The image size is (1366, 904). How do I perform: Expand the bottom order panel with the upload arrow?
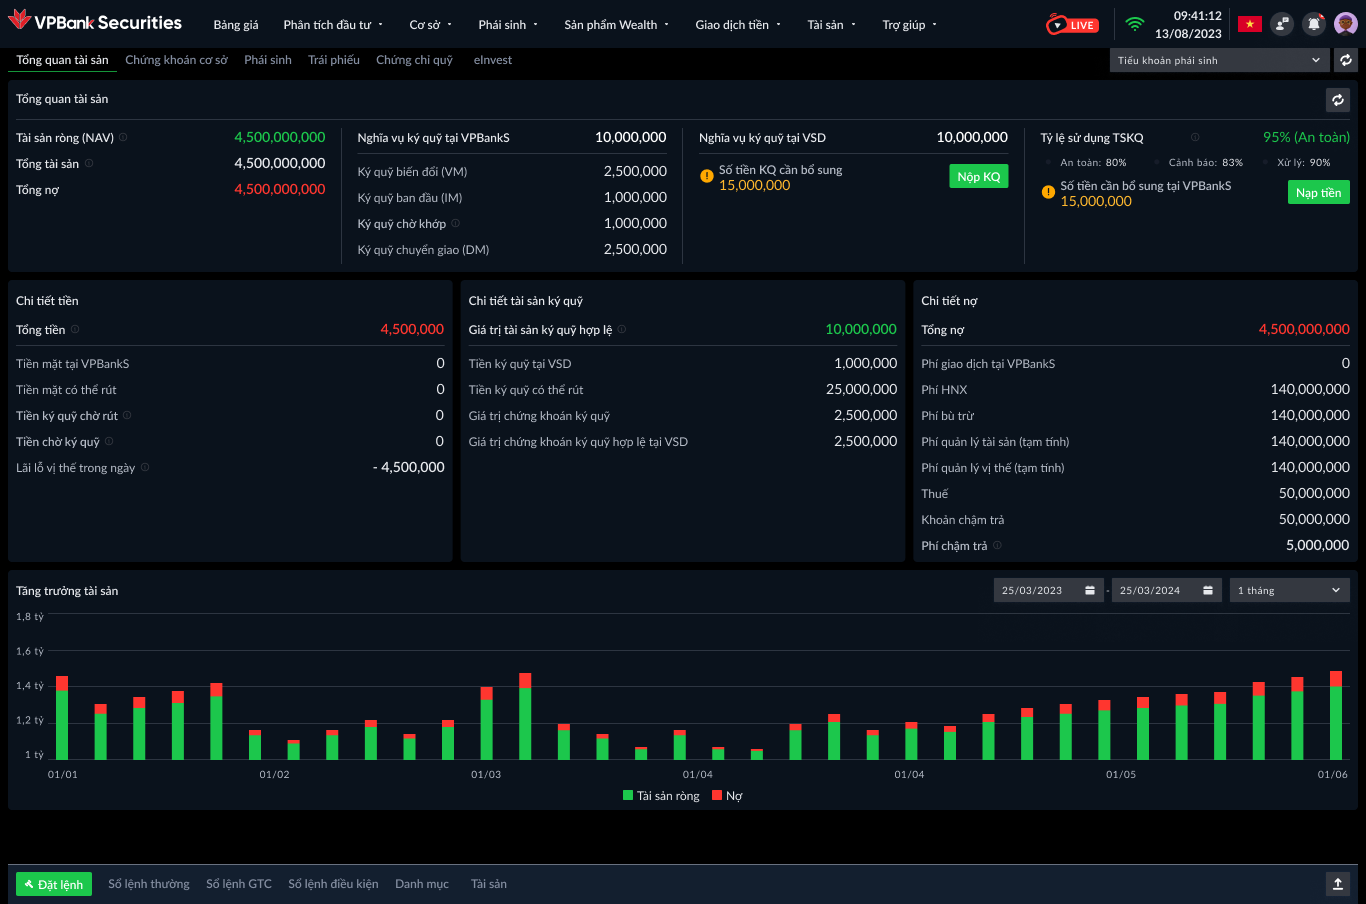[x=1337, y=884]
